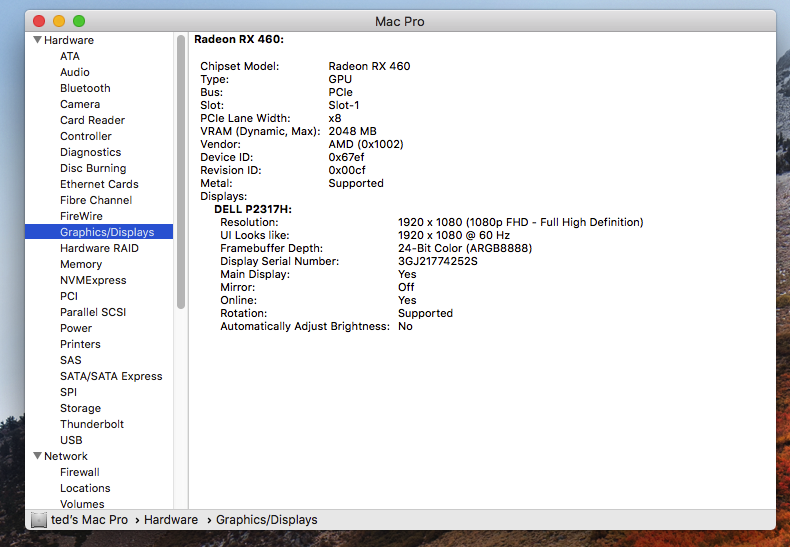Click Graphics/Displays in the path bar
This screenshot has height=547, width=790.
click(267, 519)
